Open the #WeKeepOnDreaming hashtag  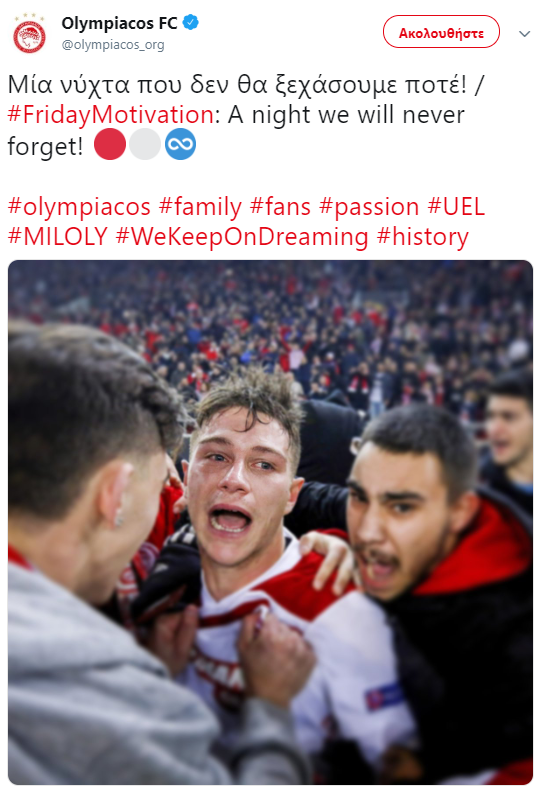[242, 237]
